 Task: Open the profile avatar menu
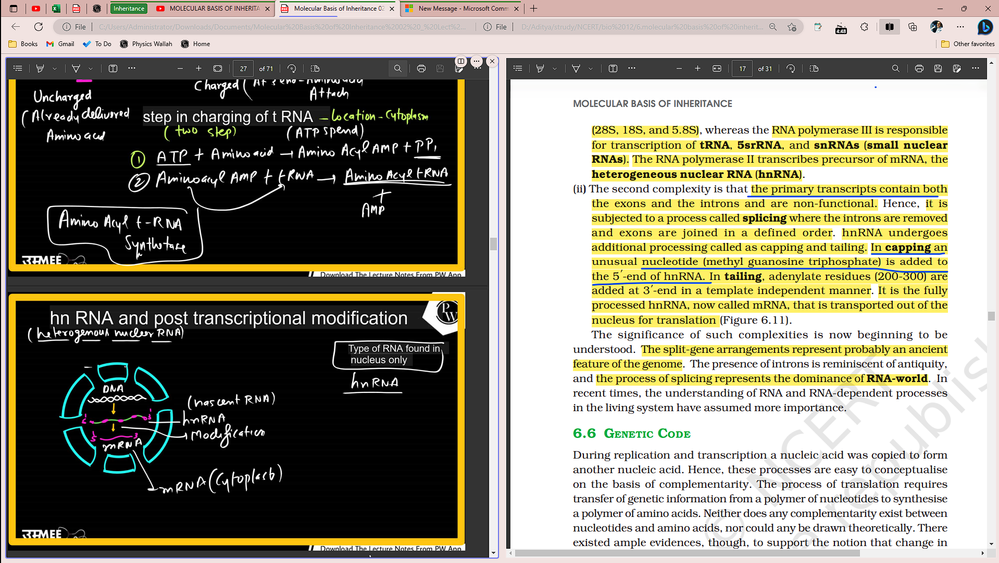(937, 27)
